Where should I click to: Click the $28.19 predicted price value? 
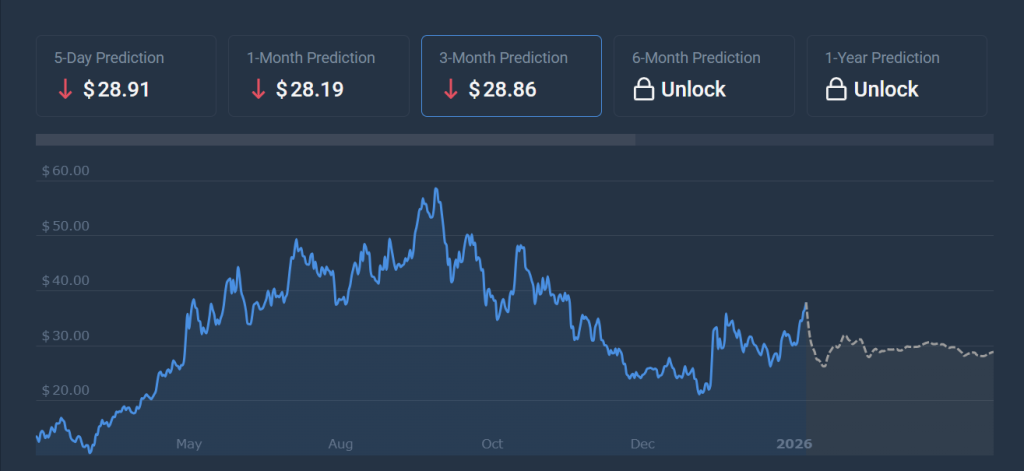point(309,90)
